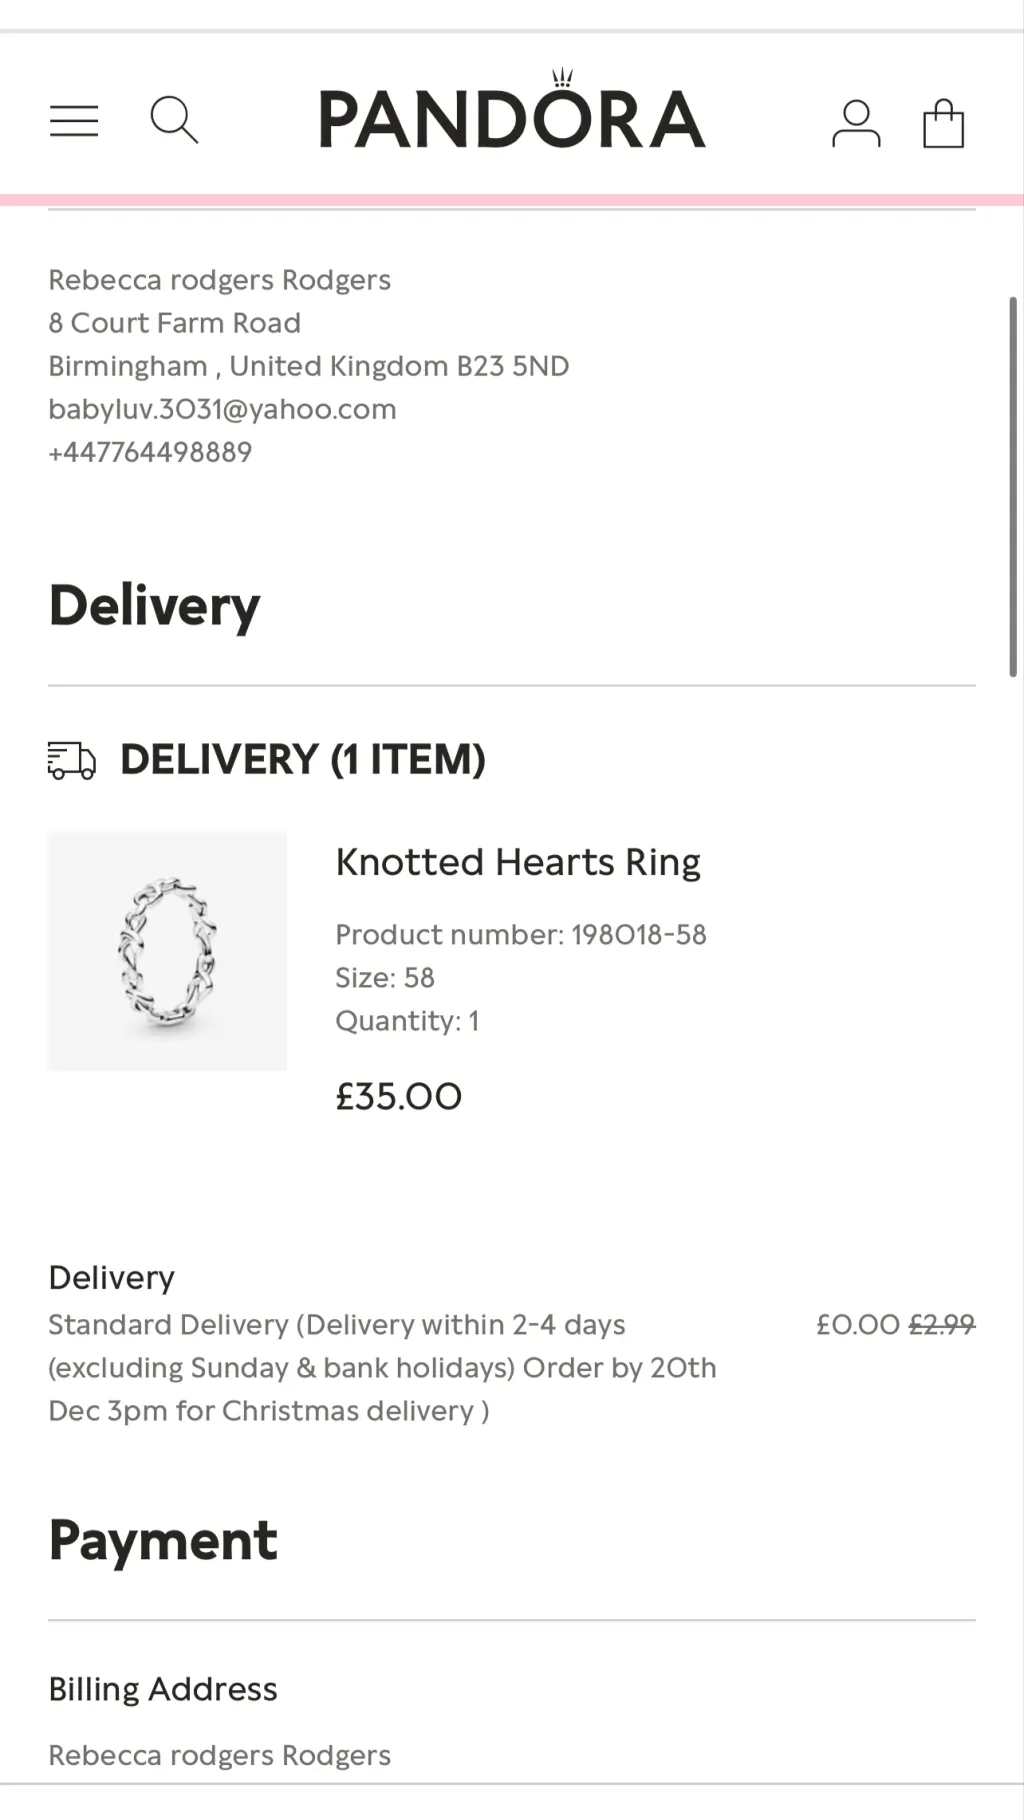This screenshot has width=1024, height=1820.
Task: Open the account profile icon
Action: (x=856, y=124)
